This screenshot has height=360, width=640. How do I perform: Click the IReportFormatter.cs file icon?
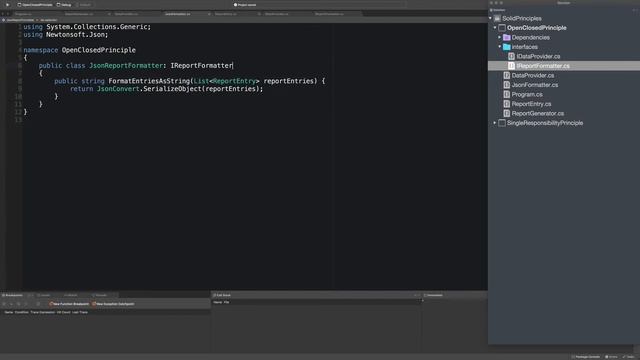pyautogui.click(x=511, y=66)
